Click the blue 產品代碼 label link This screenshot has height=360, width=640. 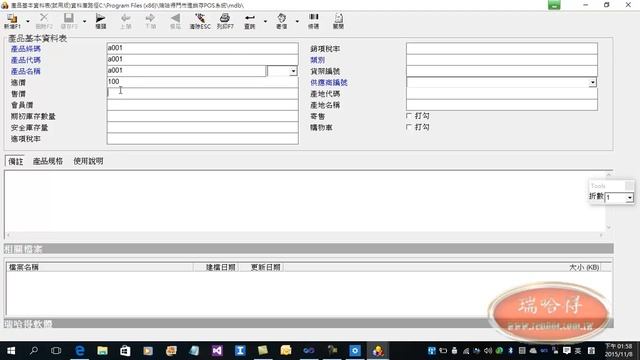click(x=26, y=60)
